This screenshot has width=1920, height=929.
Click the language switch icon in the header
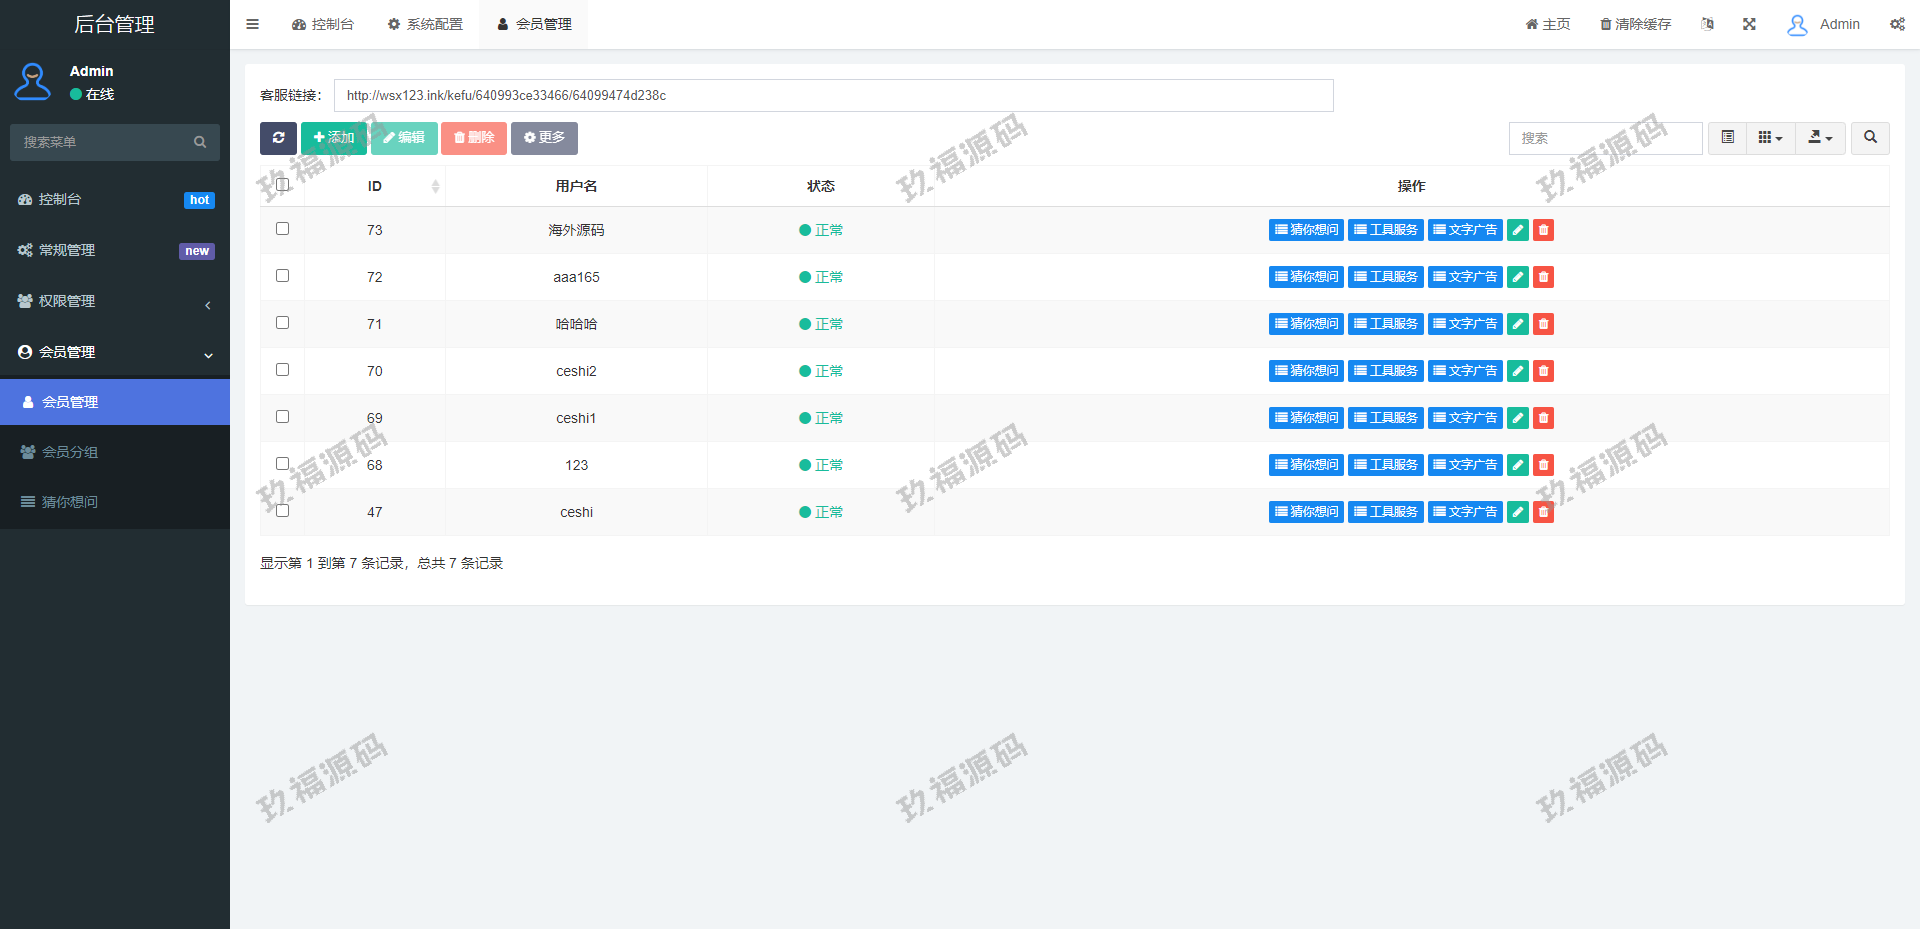tap(1707, 24)
